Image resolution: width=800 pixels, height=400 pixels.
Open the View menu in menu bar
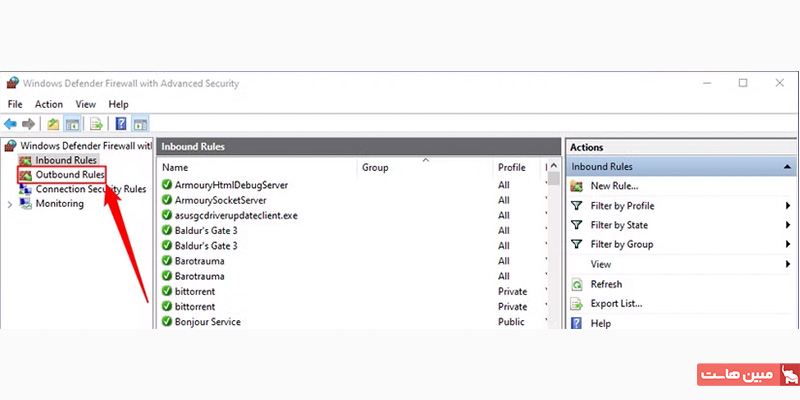click(x=86, y=104)
